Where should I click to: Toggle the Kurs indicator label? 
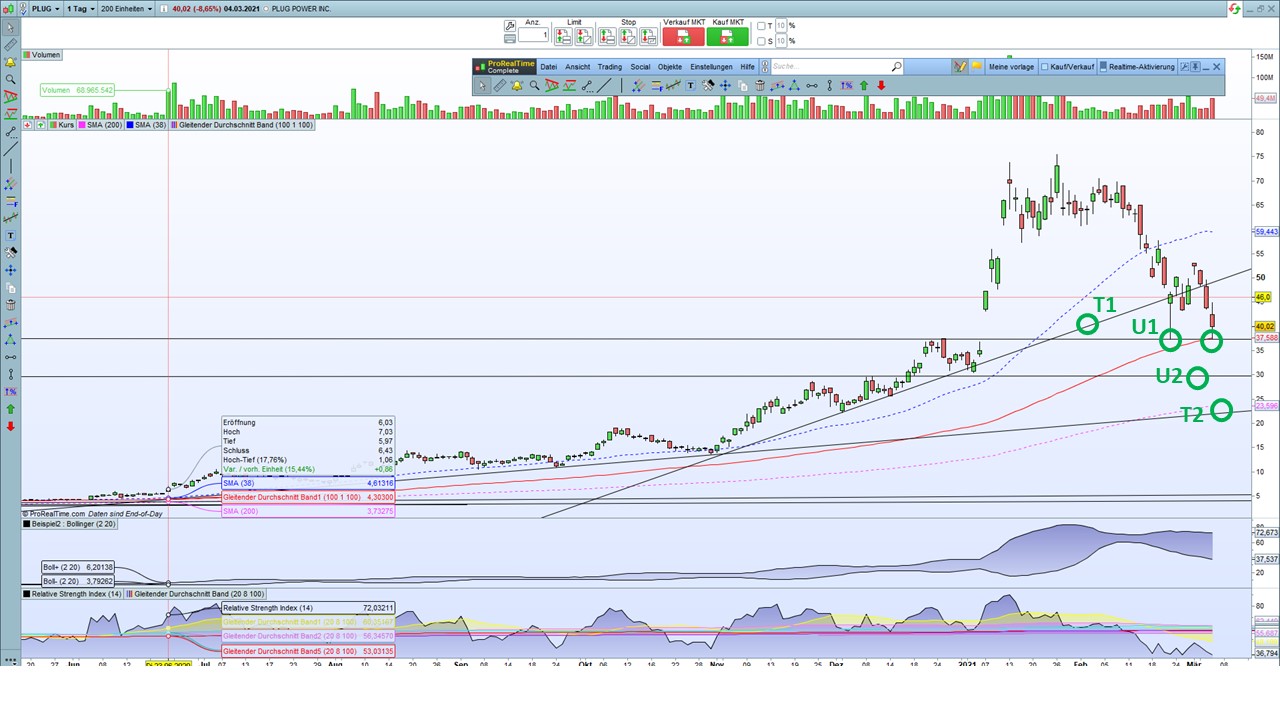(x=62, y=125)
